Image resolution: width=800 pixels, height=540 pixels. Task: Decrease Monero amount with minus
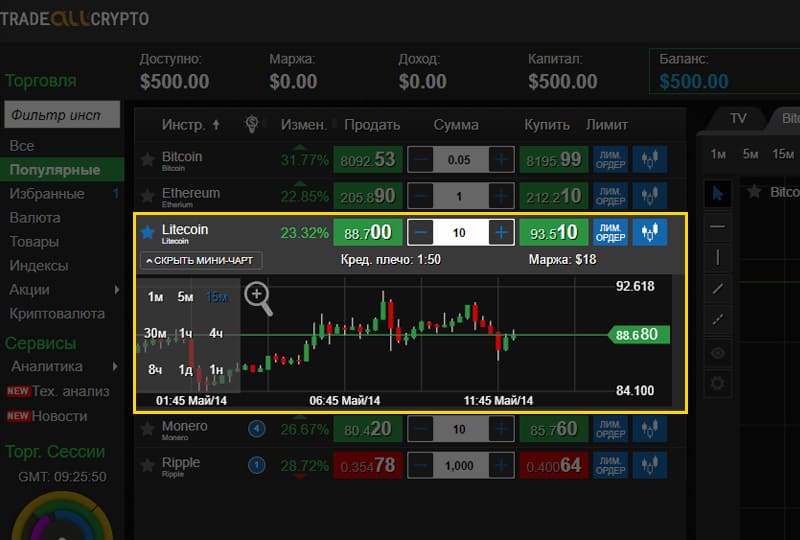[420, 429]
